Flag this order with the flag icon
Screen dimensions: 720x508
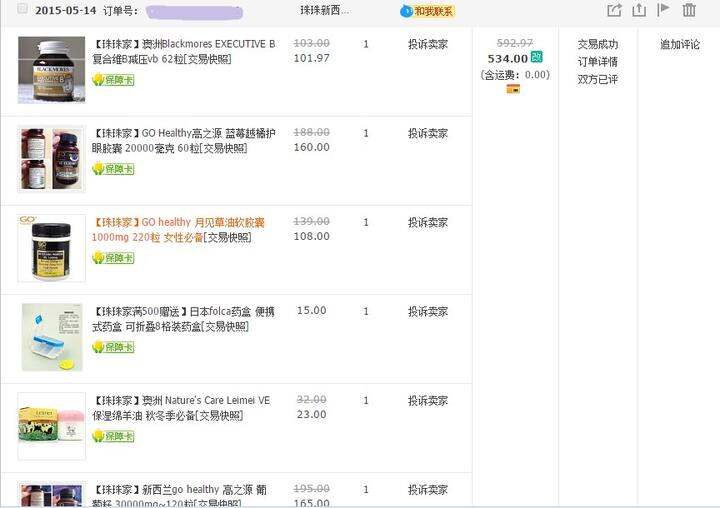click(663, 10)
